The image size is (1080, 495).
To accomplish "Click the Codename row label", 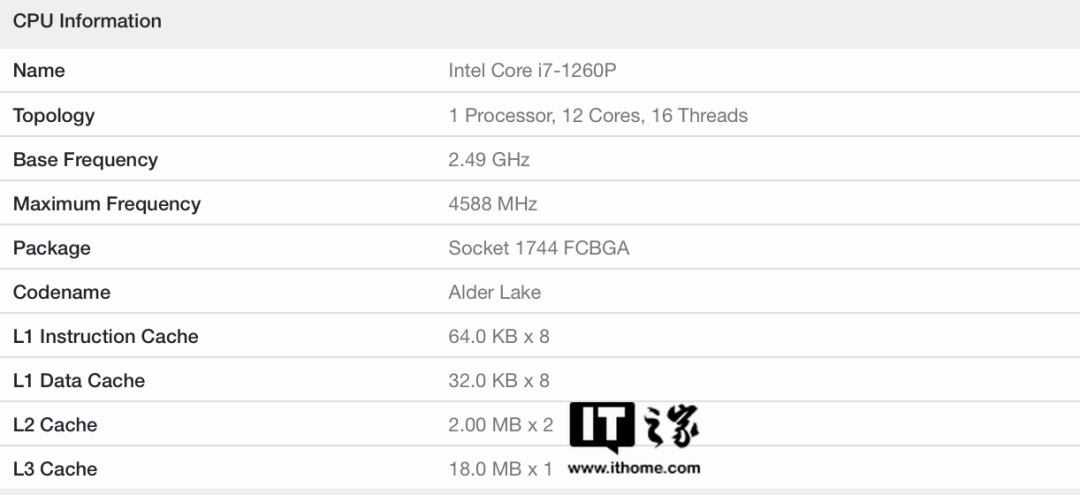I will click(62, 292).
